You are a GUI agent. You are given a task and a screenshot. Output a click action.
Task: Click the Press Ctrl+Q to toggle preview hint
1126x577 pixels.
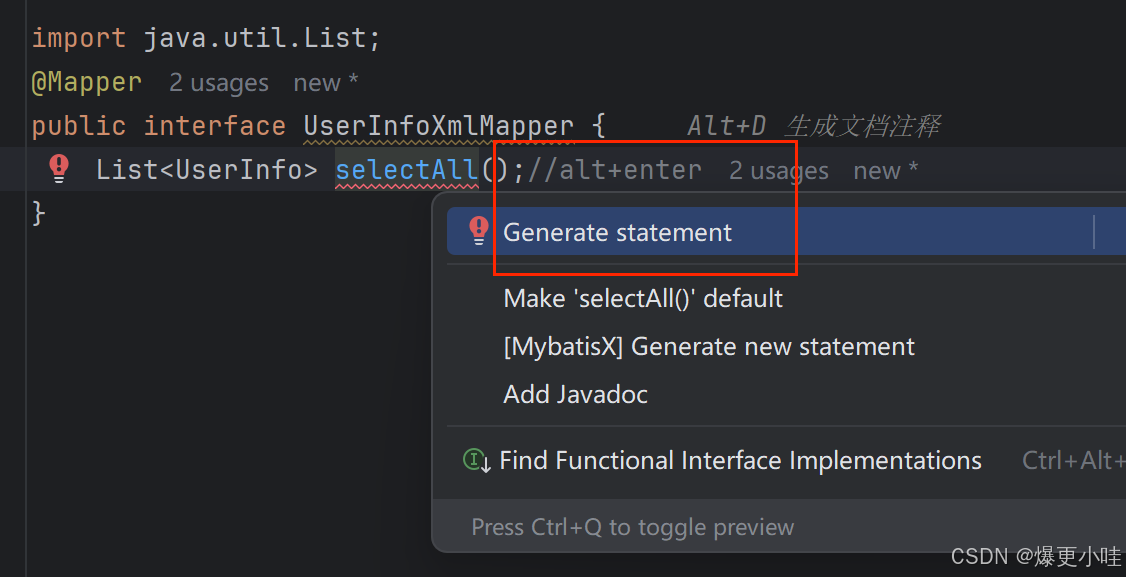633,527
